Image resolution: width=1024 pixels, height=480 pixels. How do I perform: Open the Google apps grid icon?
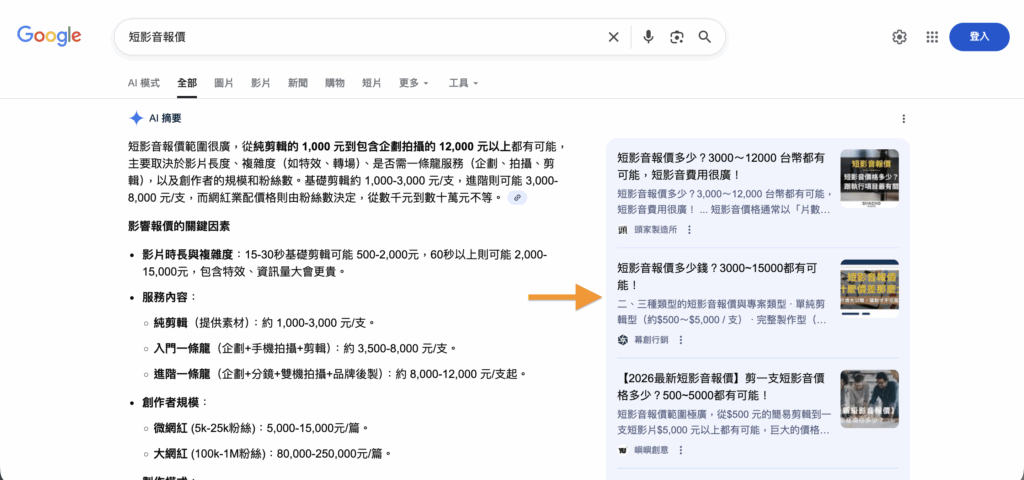click(x=932, y=37)
